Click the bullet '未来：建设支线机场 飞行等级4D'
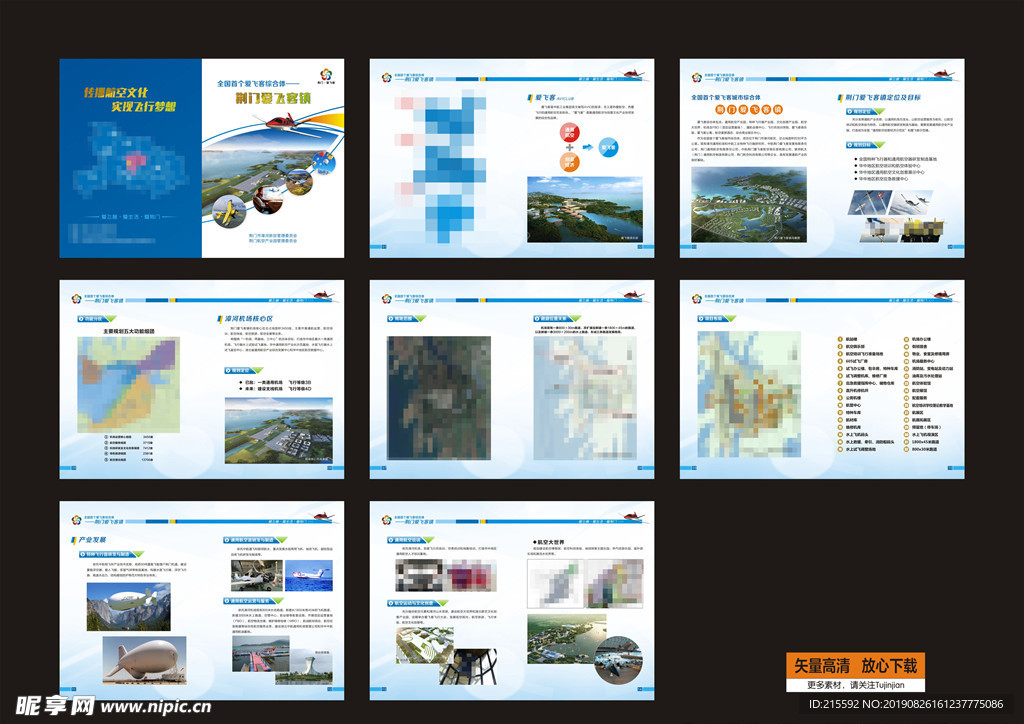 pos(276,388)
